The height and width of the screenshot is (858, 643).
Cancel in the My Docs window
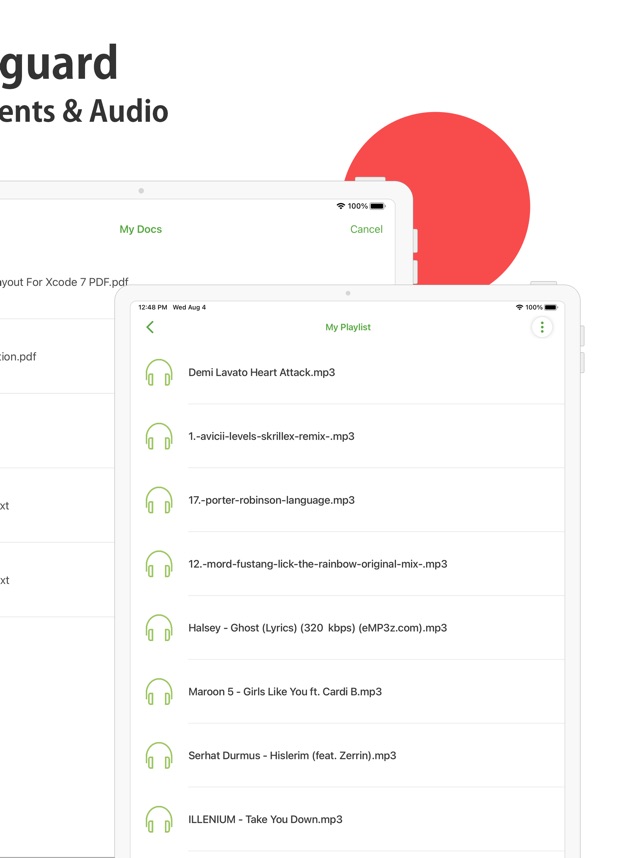click(x=367, y=229)
